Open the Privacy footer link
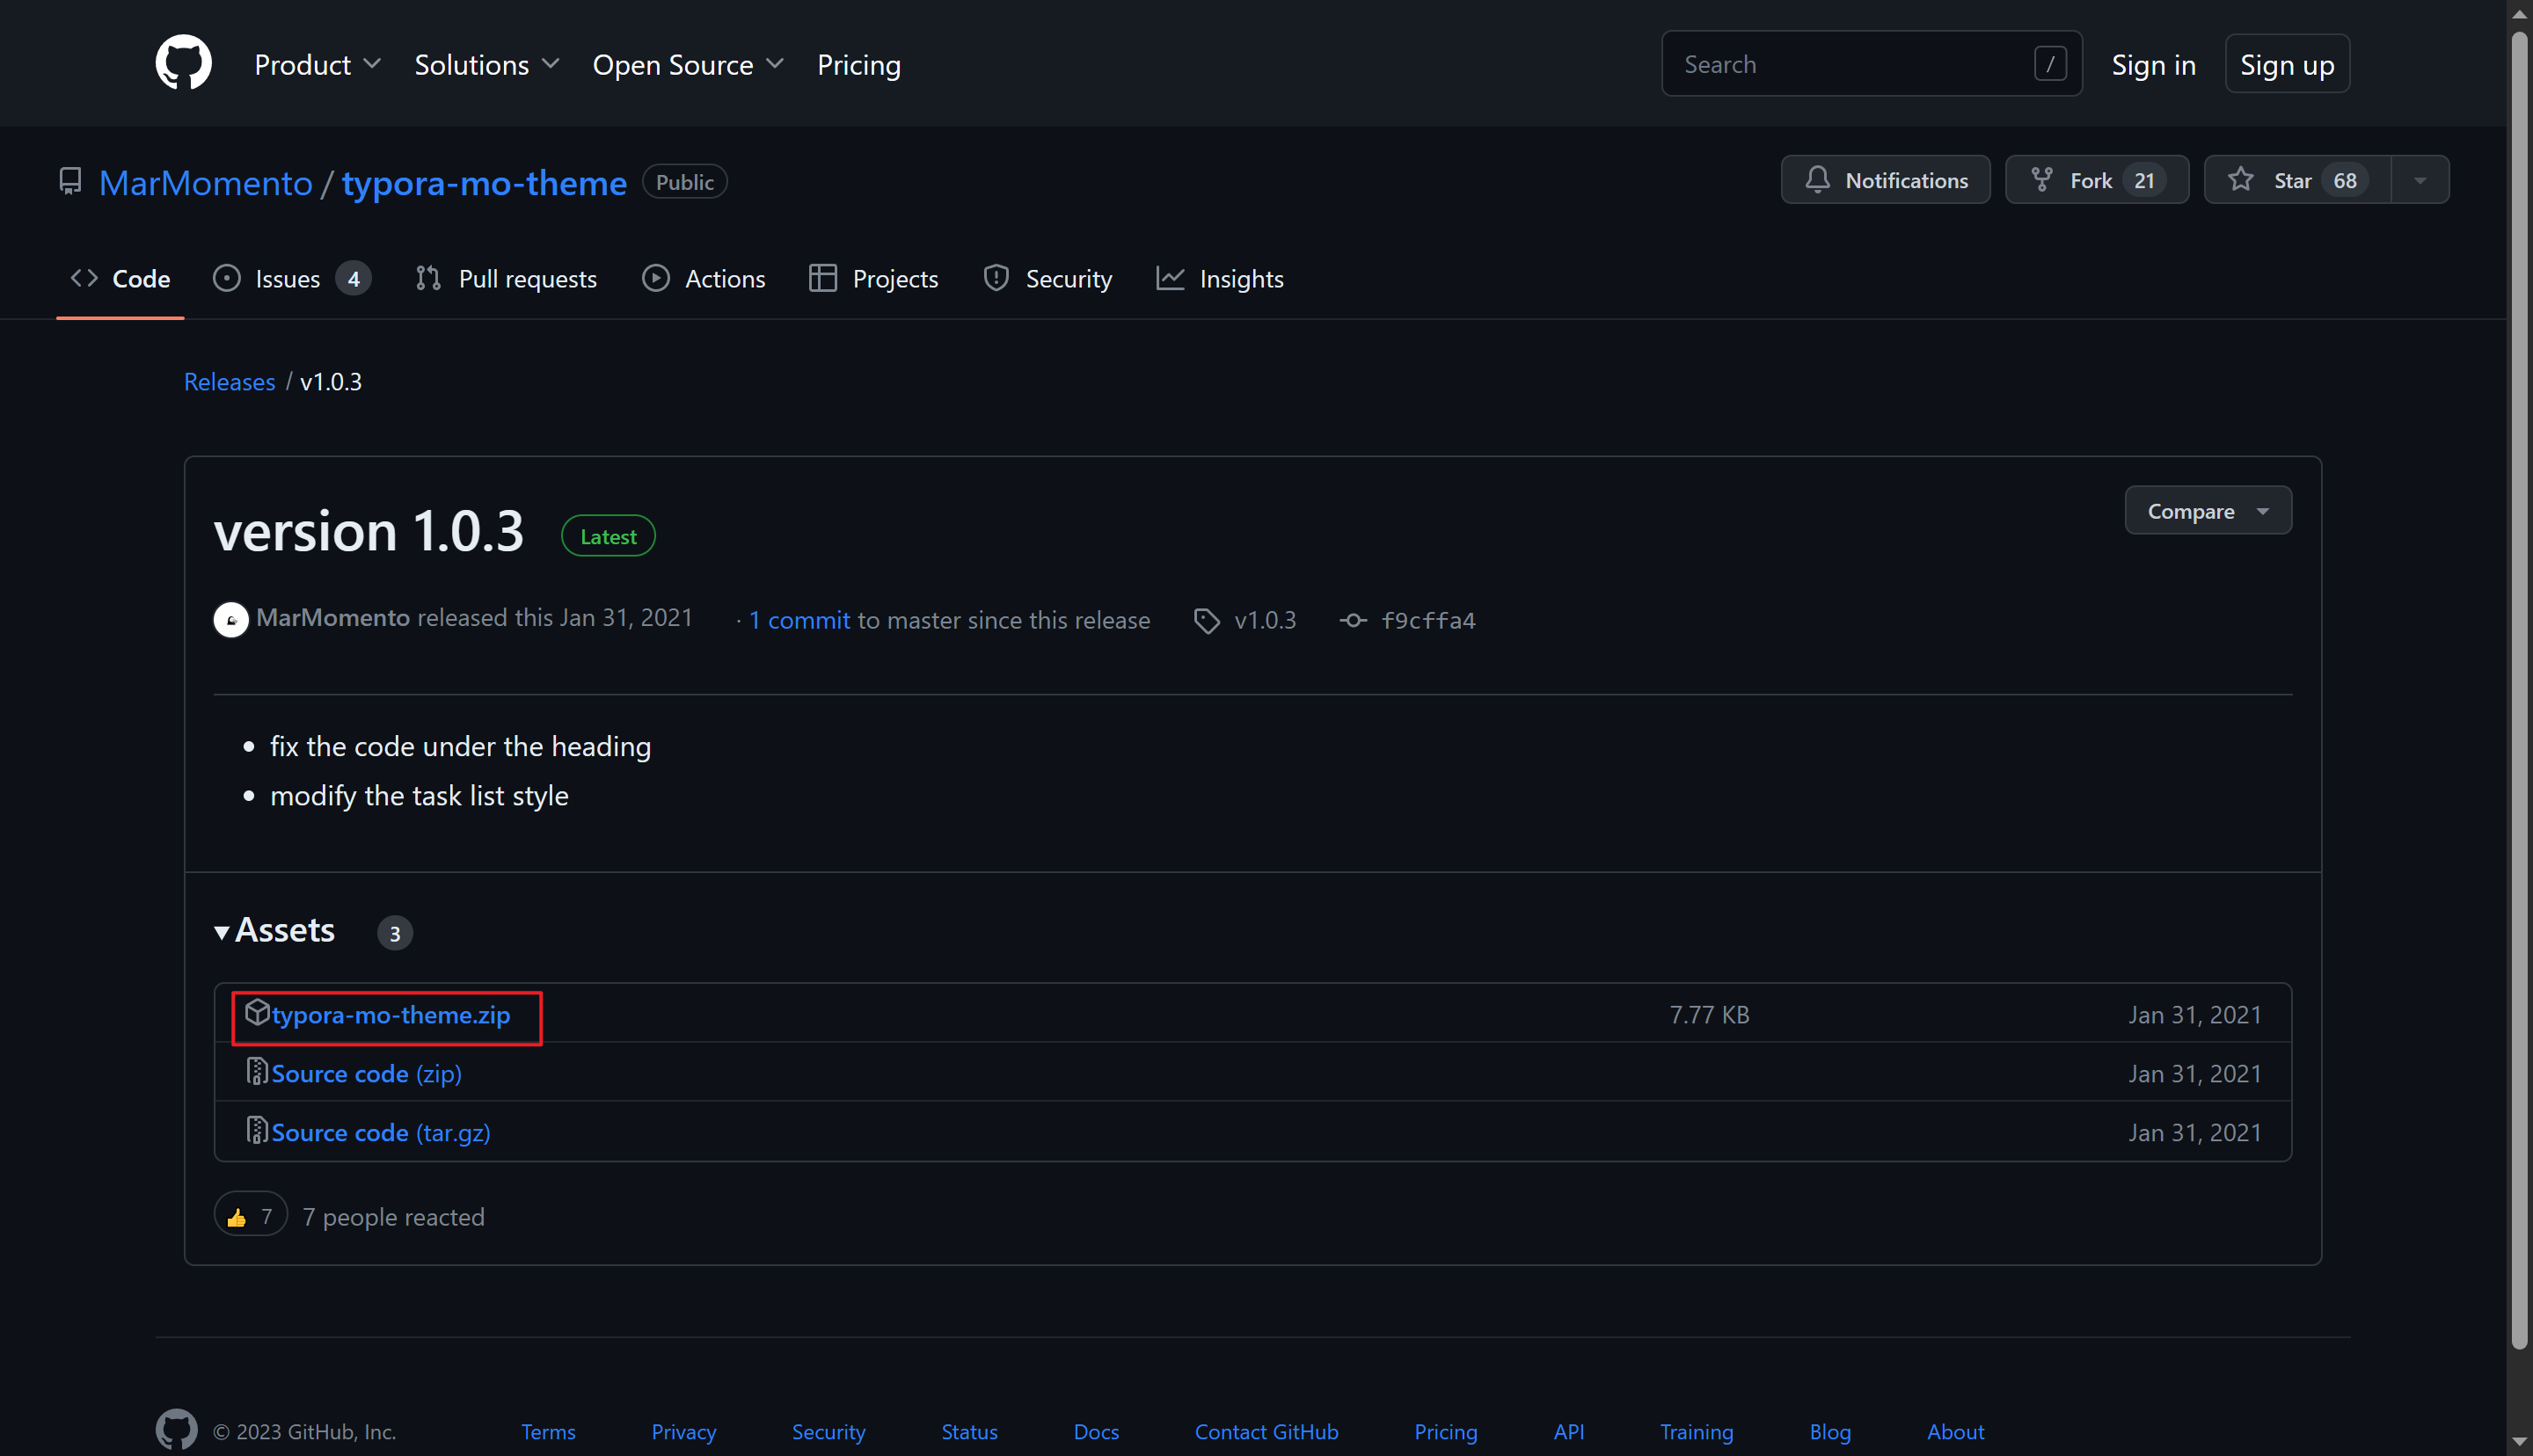This screenshot has height=1456, width=2533. click(x=684, y=1431)
